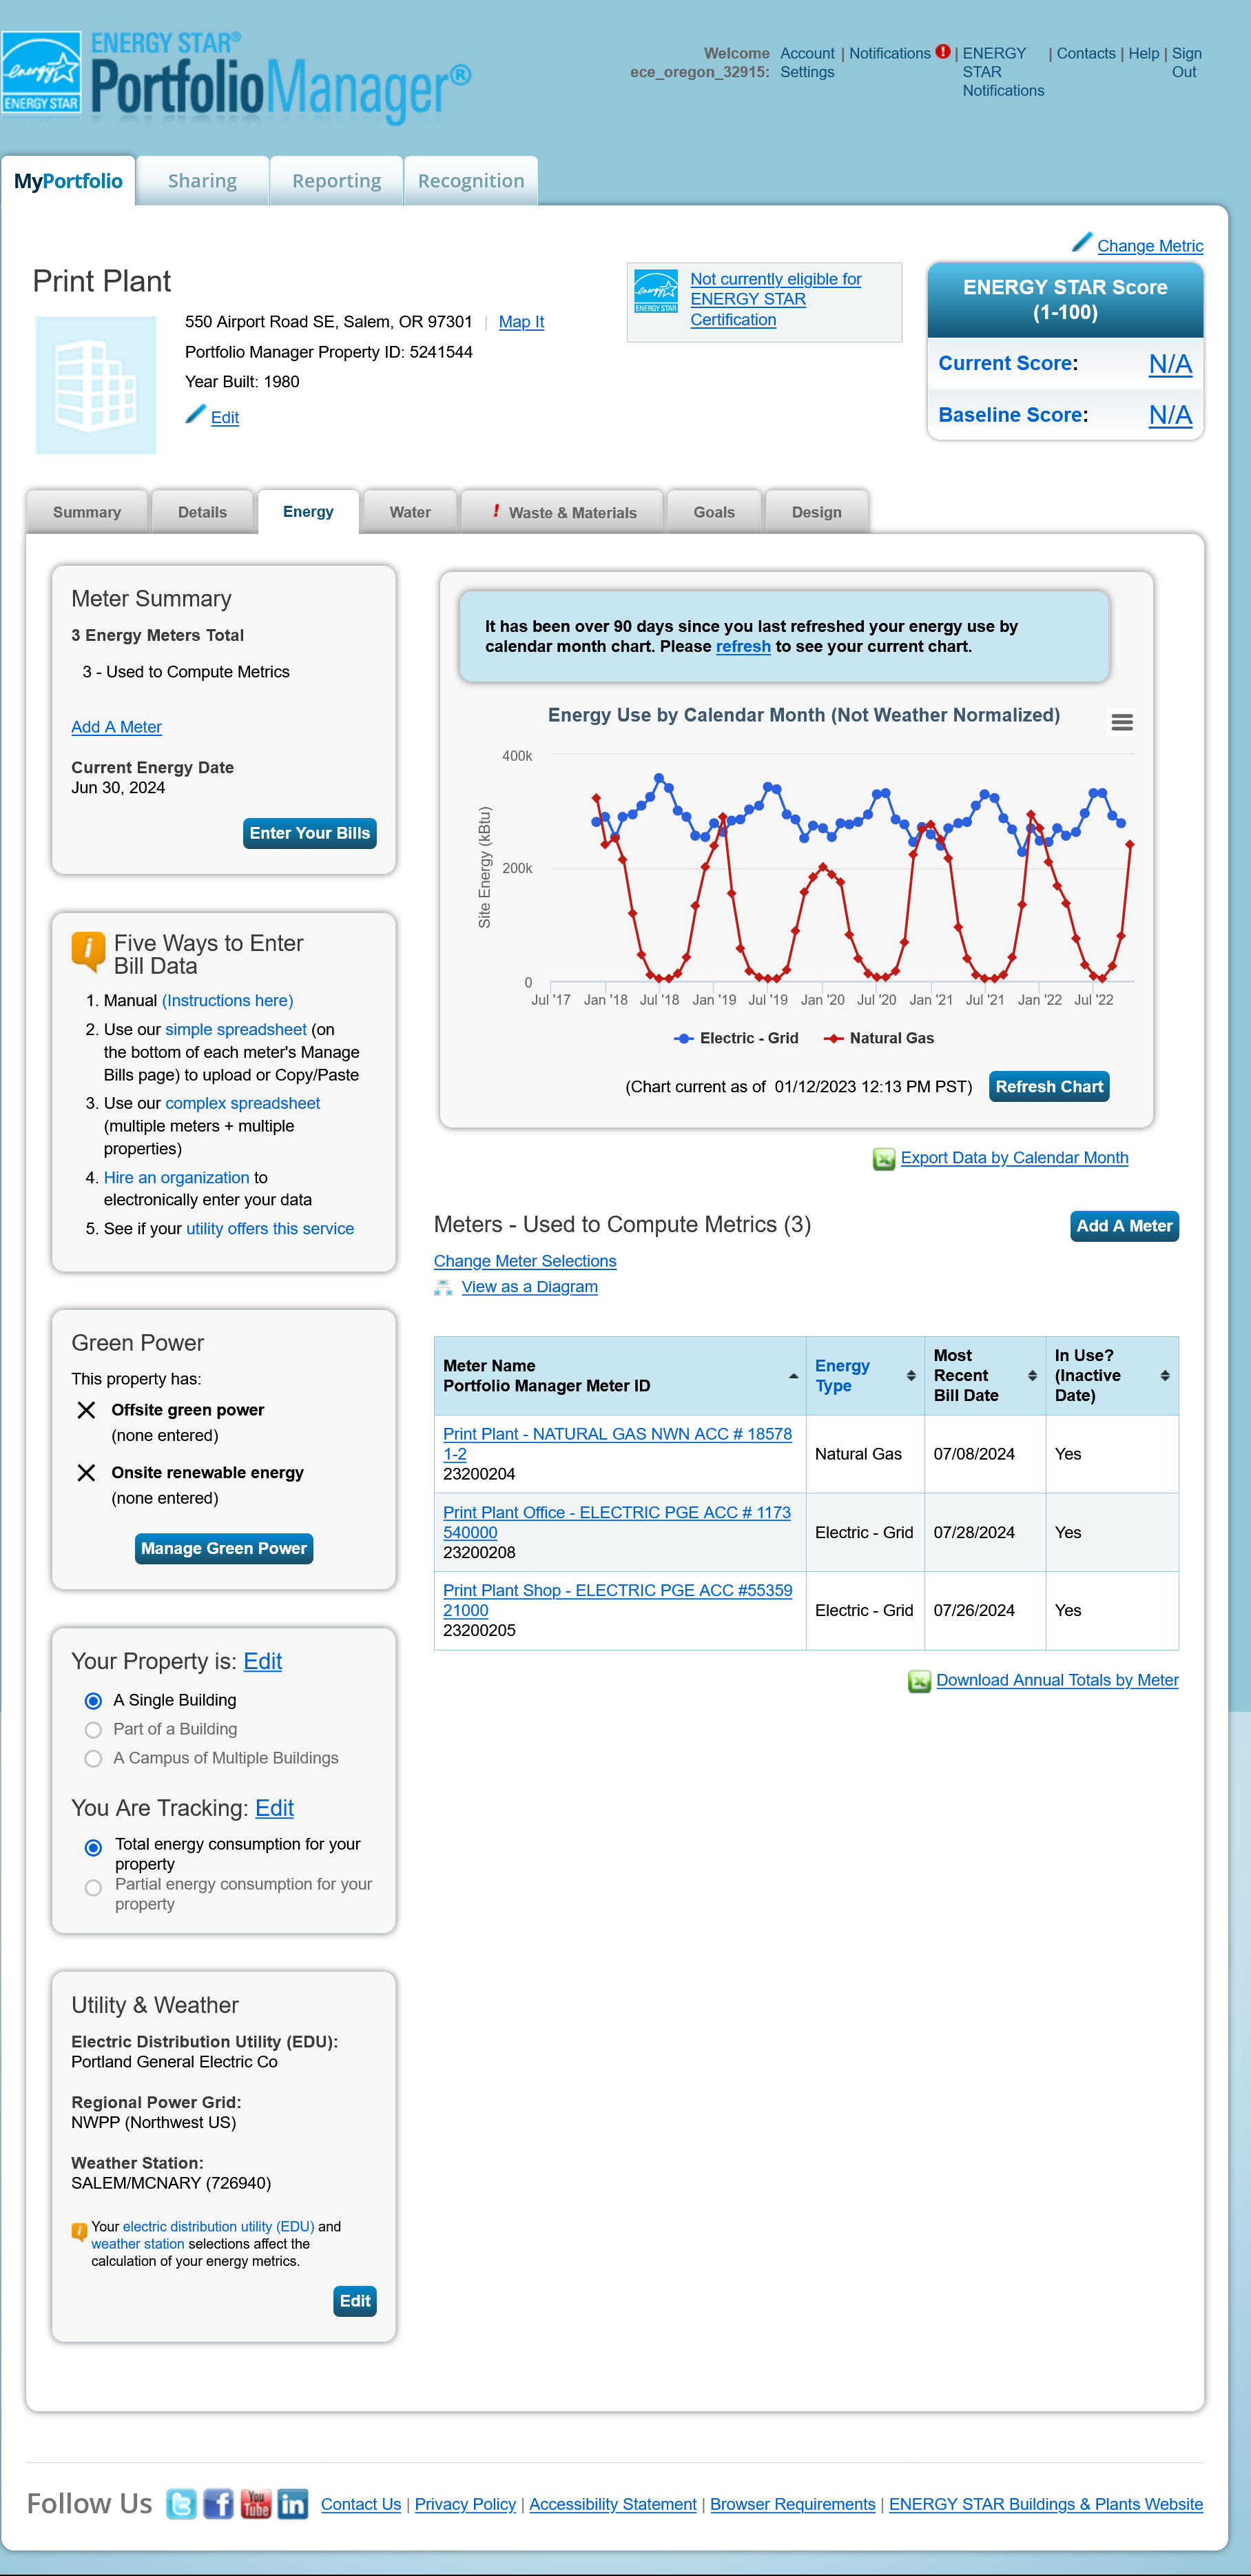Open the property Details tab
Viewport: 1251px width, 2576px height.
pos(202,512)
